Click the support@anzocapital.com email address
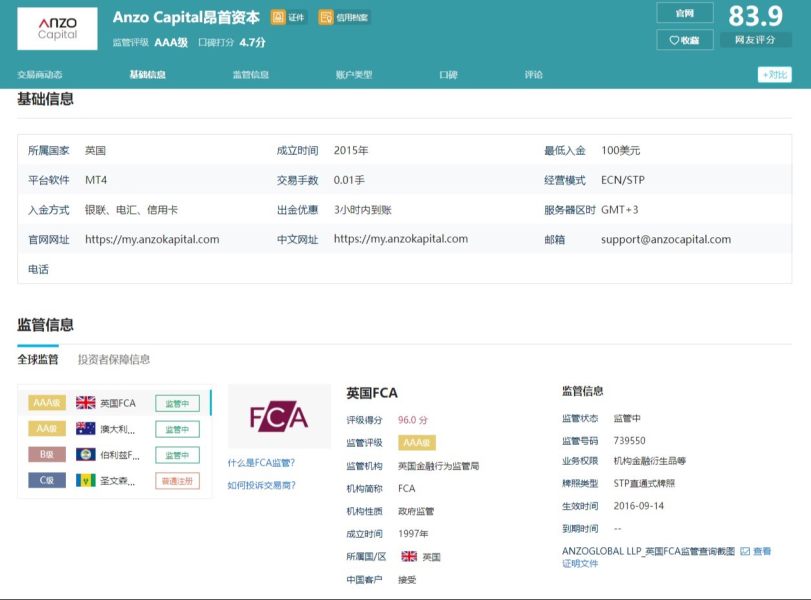 click(666, 239)
